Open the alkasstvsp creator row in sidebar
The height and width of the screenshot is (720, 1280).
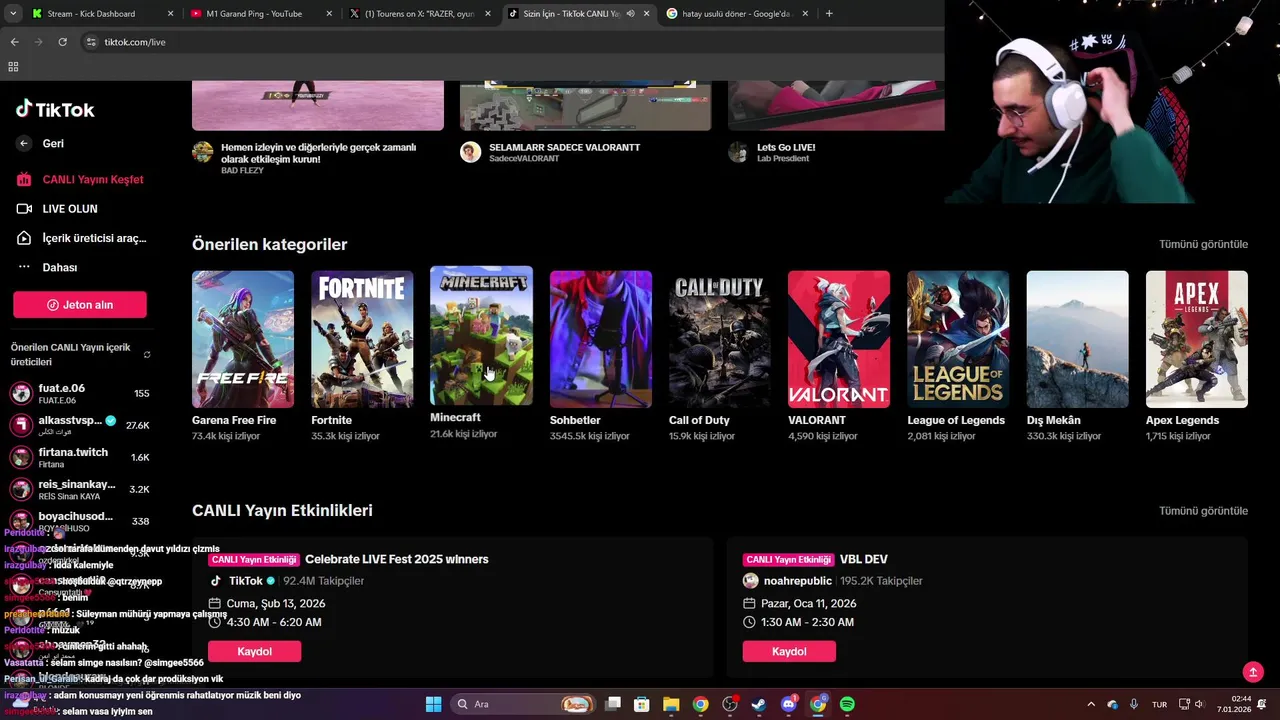(80, 425)
